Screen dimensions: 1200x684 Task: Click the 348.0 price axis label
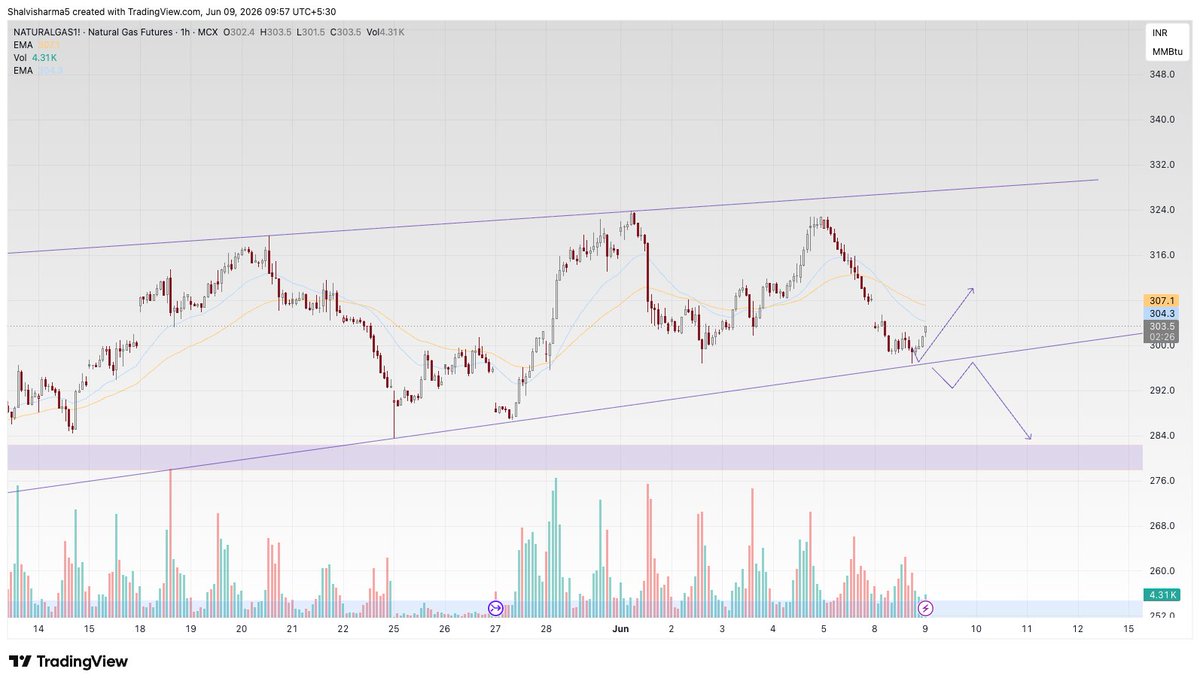[x=1162, y=74]
